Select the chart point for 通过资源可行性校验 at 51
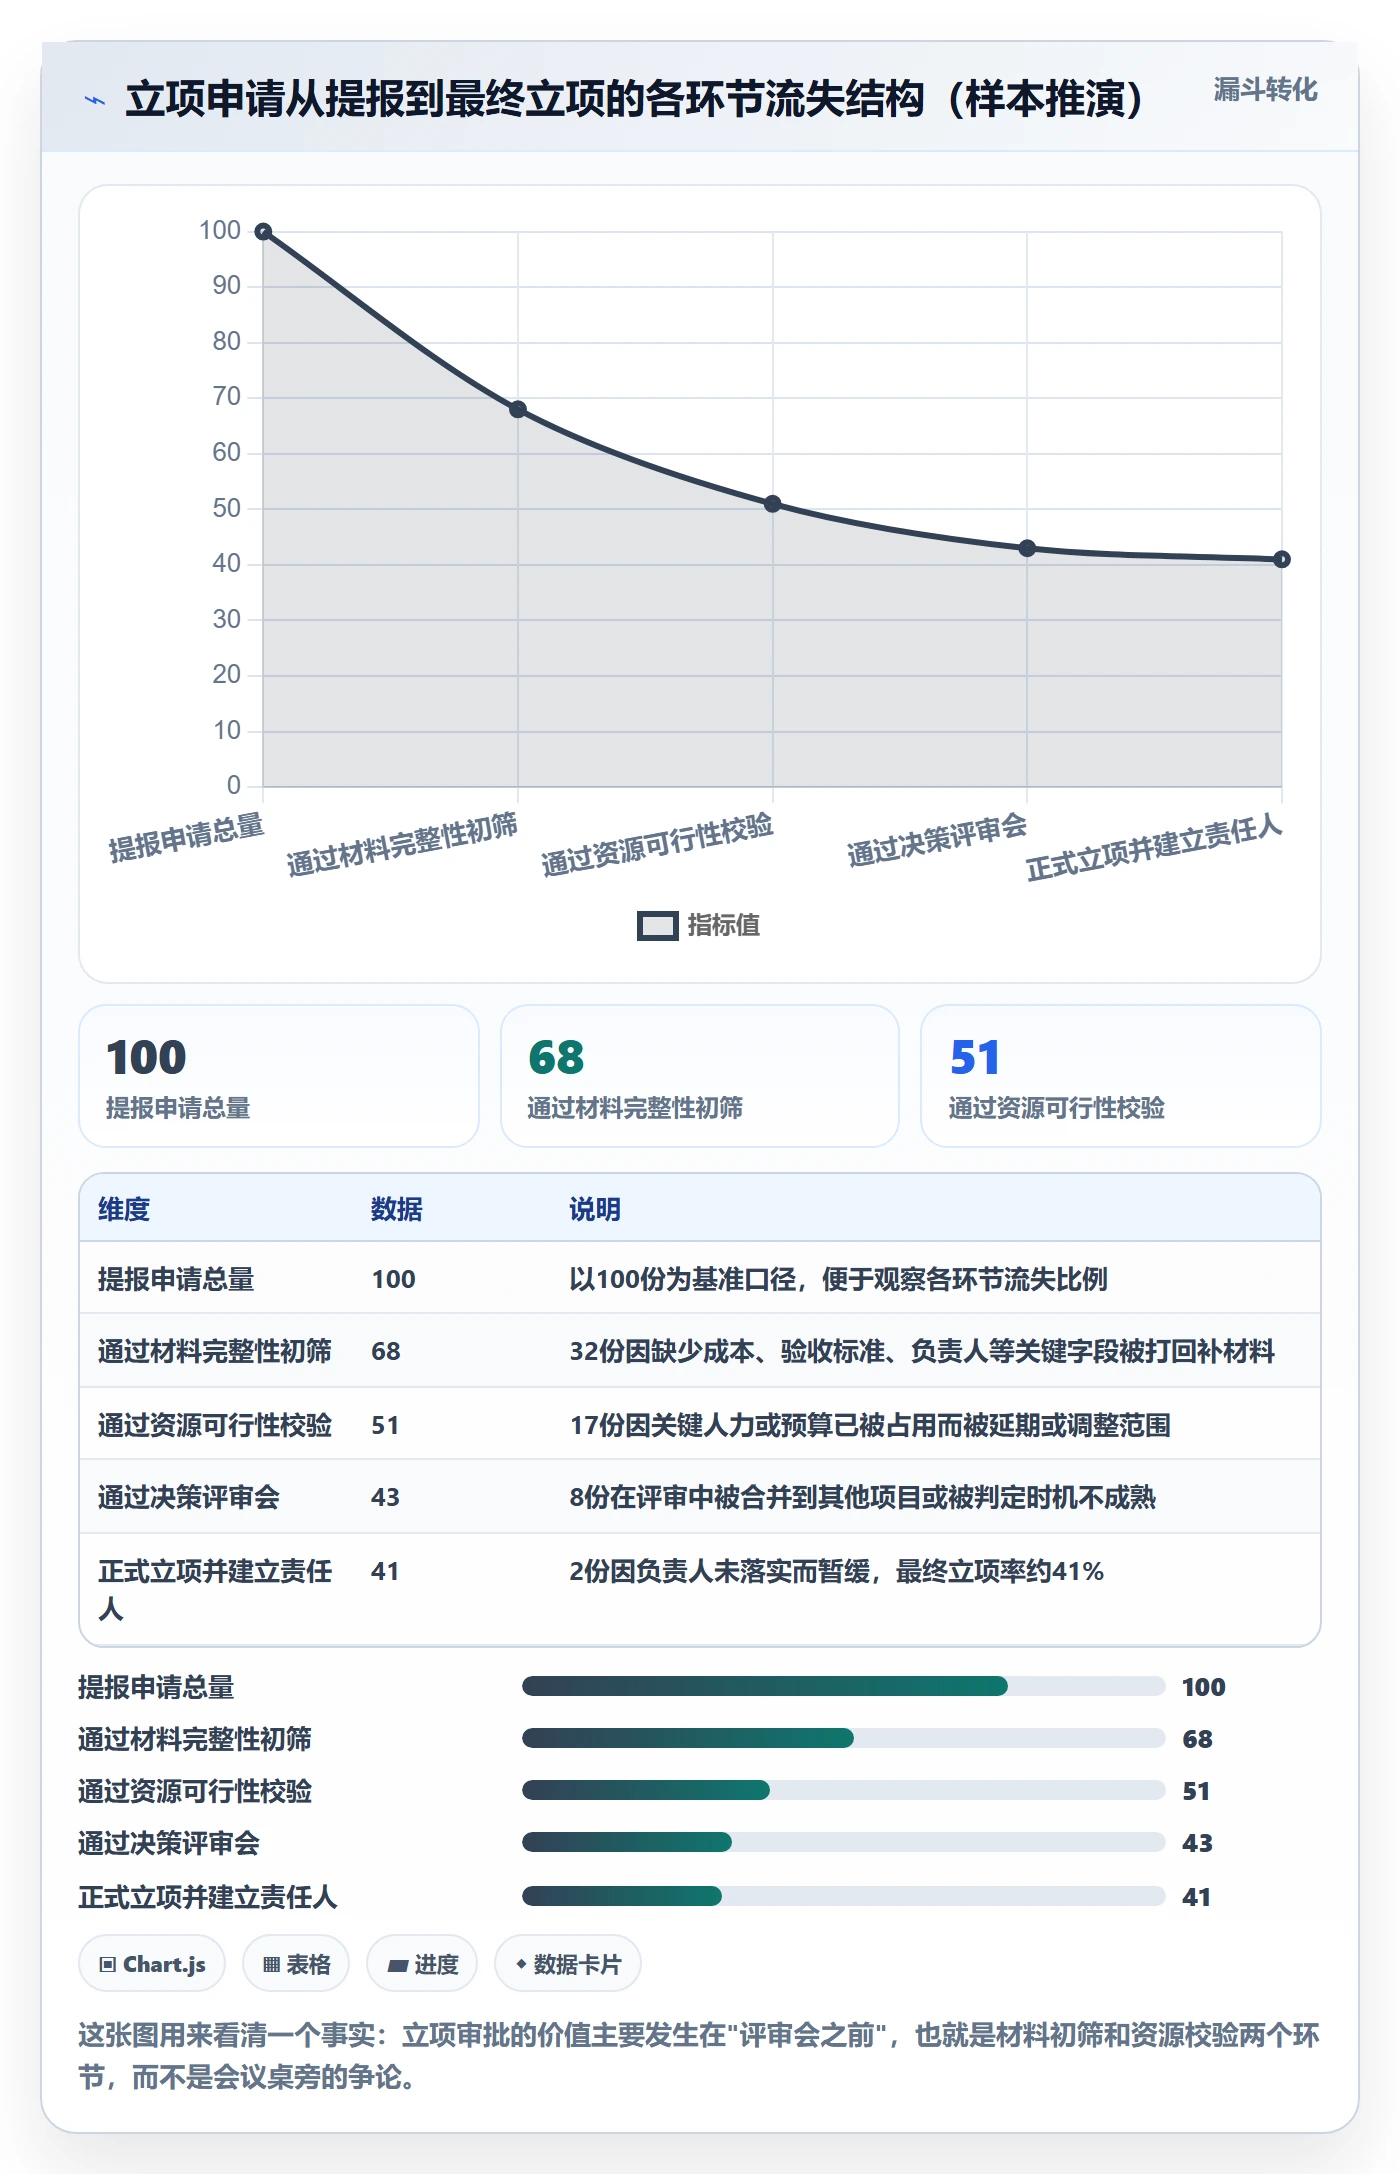The image size is (1400, 2174). [x=773, y=504]
